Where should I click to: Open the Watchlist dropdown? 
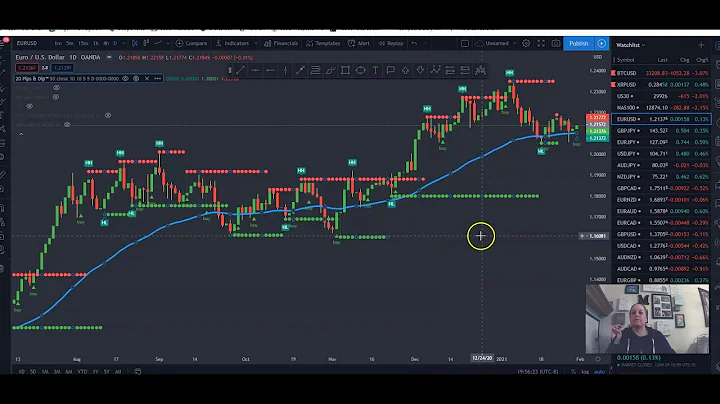tap(630, 45)
